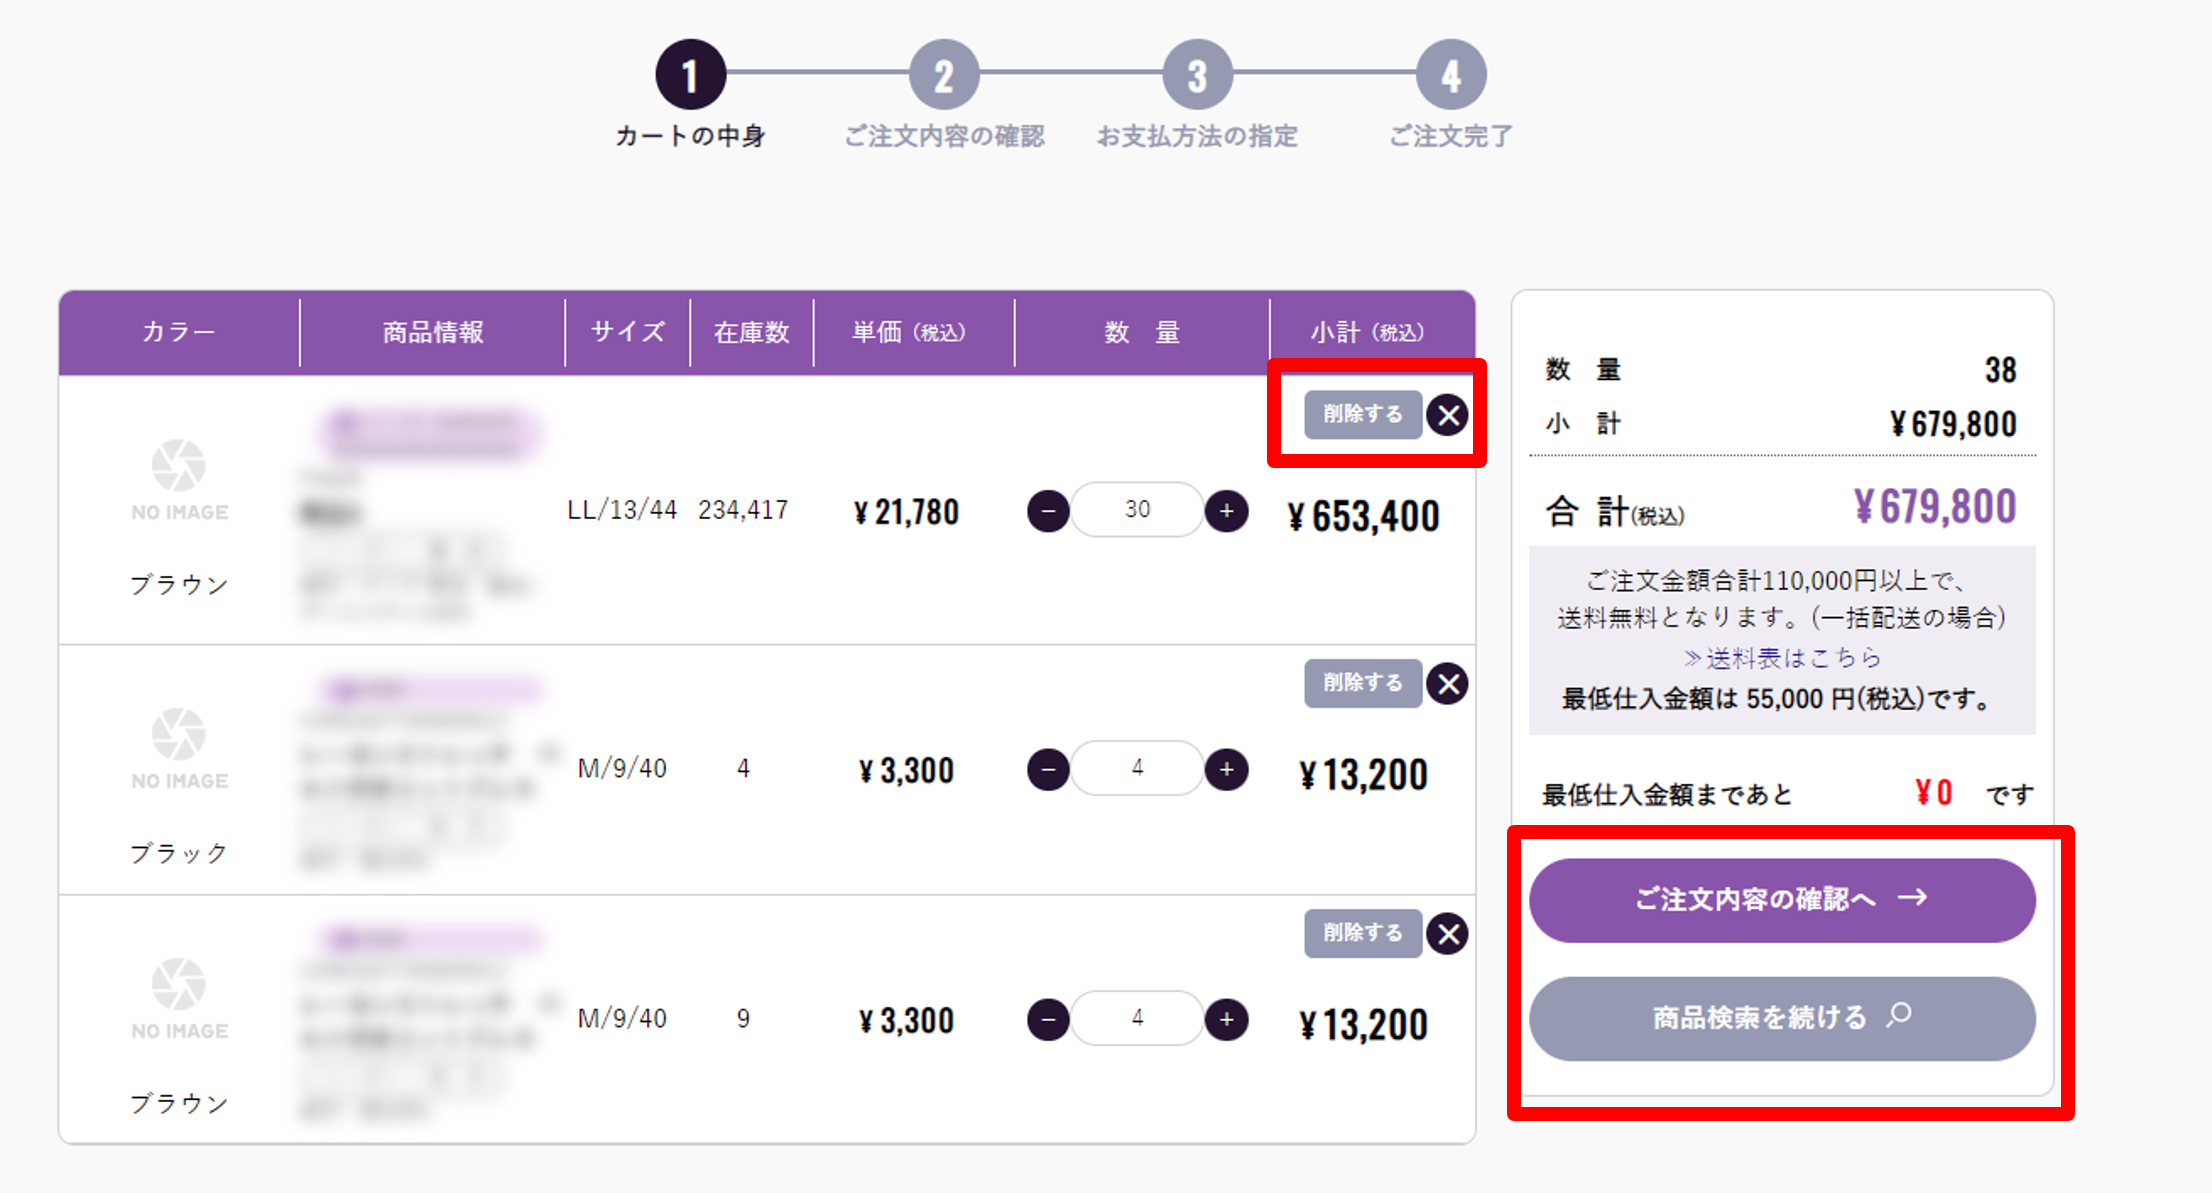
Task: Increase quantity on the last brown row
Action: [x=1226, y=1019]
